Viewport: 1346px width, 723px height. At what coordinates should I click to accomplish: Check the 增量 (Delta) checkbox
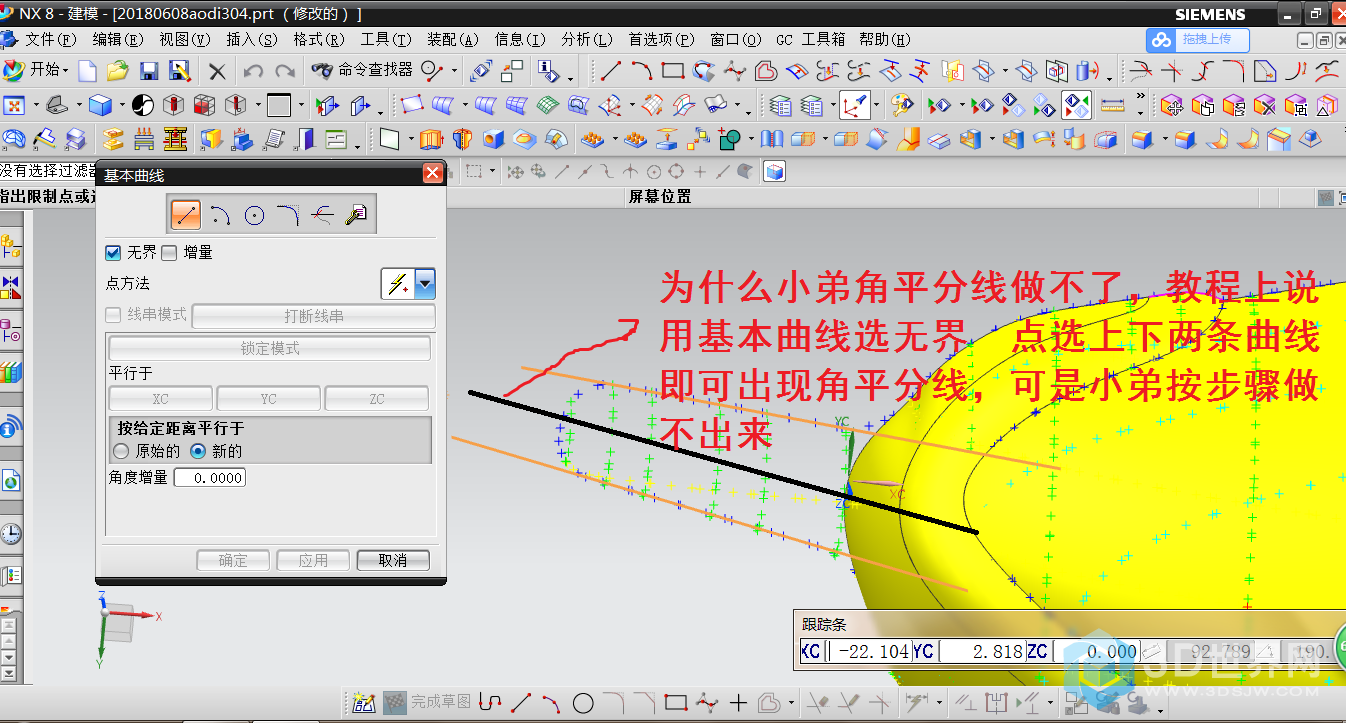click(x=169, y=253)
